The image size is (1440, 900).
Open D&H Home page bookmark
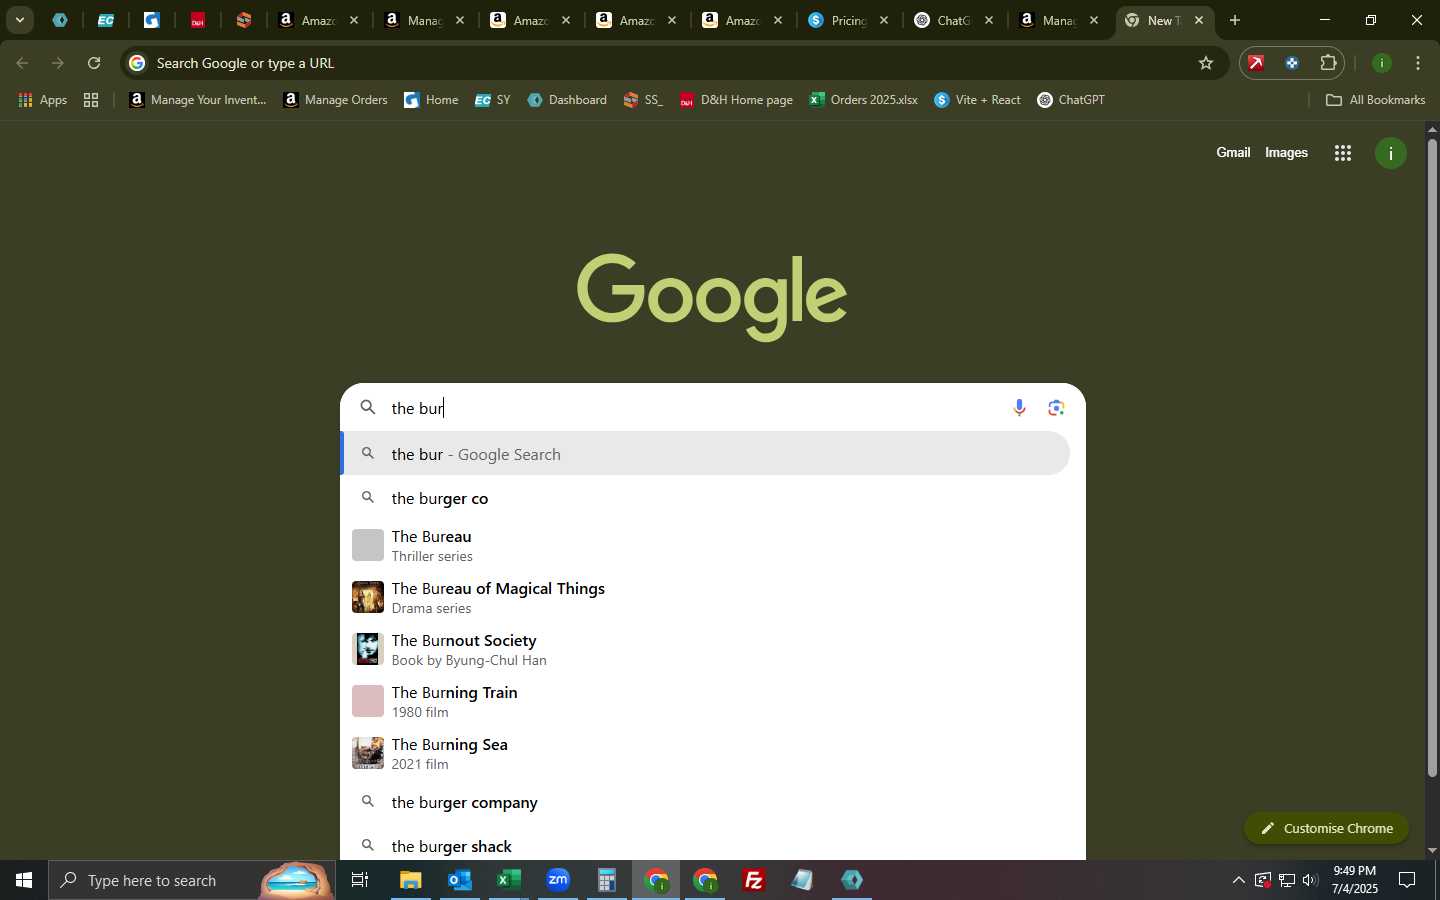(736, 100)
